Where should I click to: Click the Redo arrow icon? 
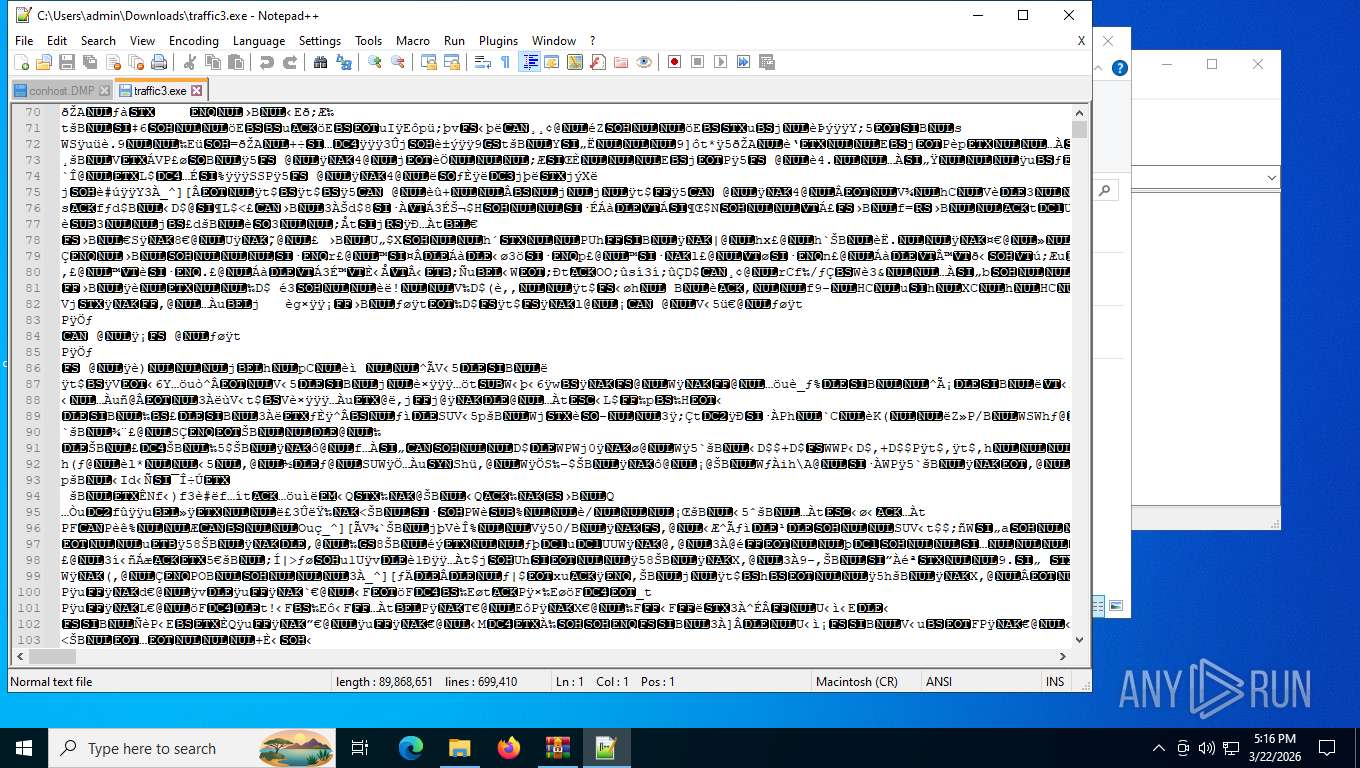click(290, 62)
